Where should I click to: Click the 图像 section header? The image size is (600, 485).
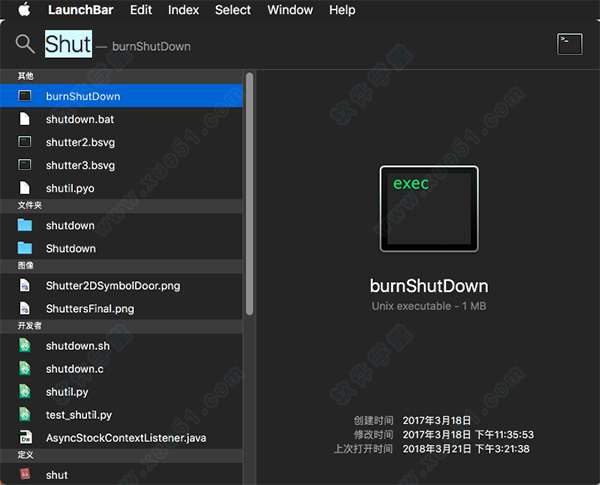pos(121,266)
